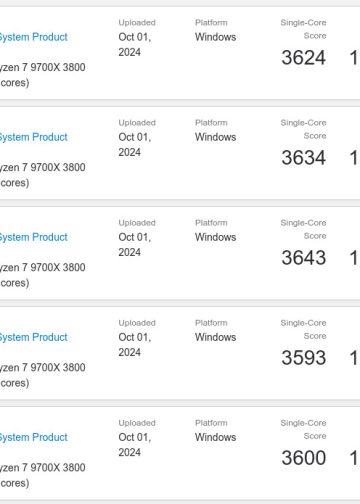Select Windows platform text in 3600 score row
This screenshot has height=504, width=360.
216,437
